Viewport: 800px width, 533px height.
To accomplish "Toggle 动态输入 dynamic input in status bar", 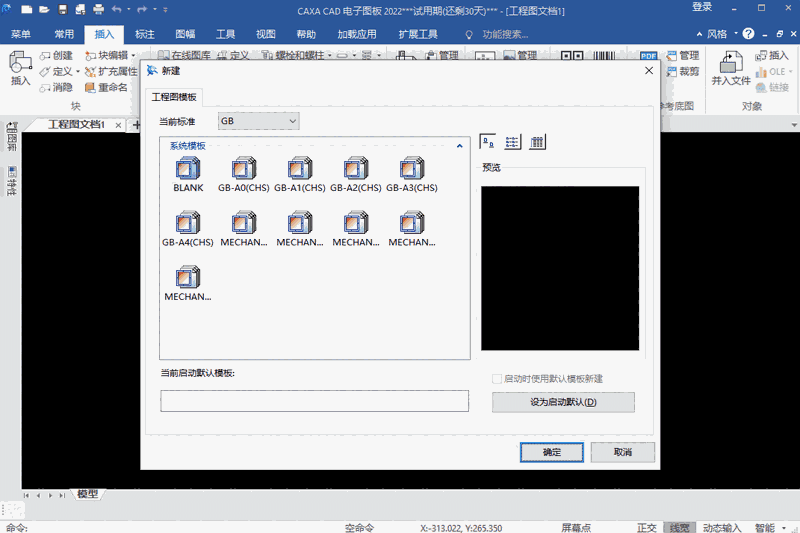I will pos(722,528).
